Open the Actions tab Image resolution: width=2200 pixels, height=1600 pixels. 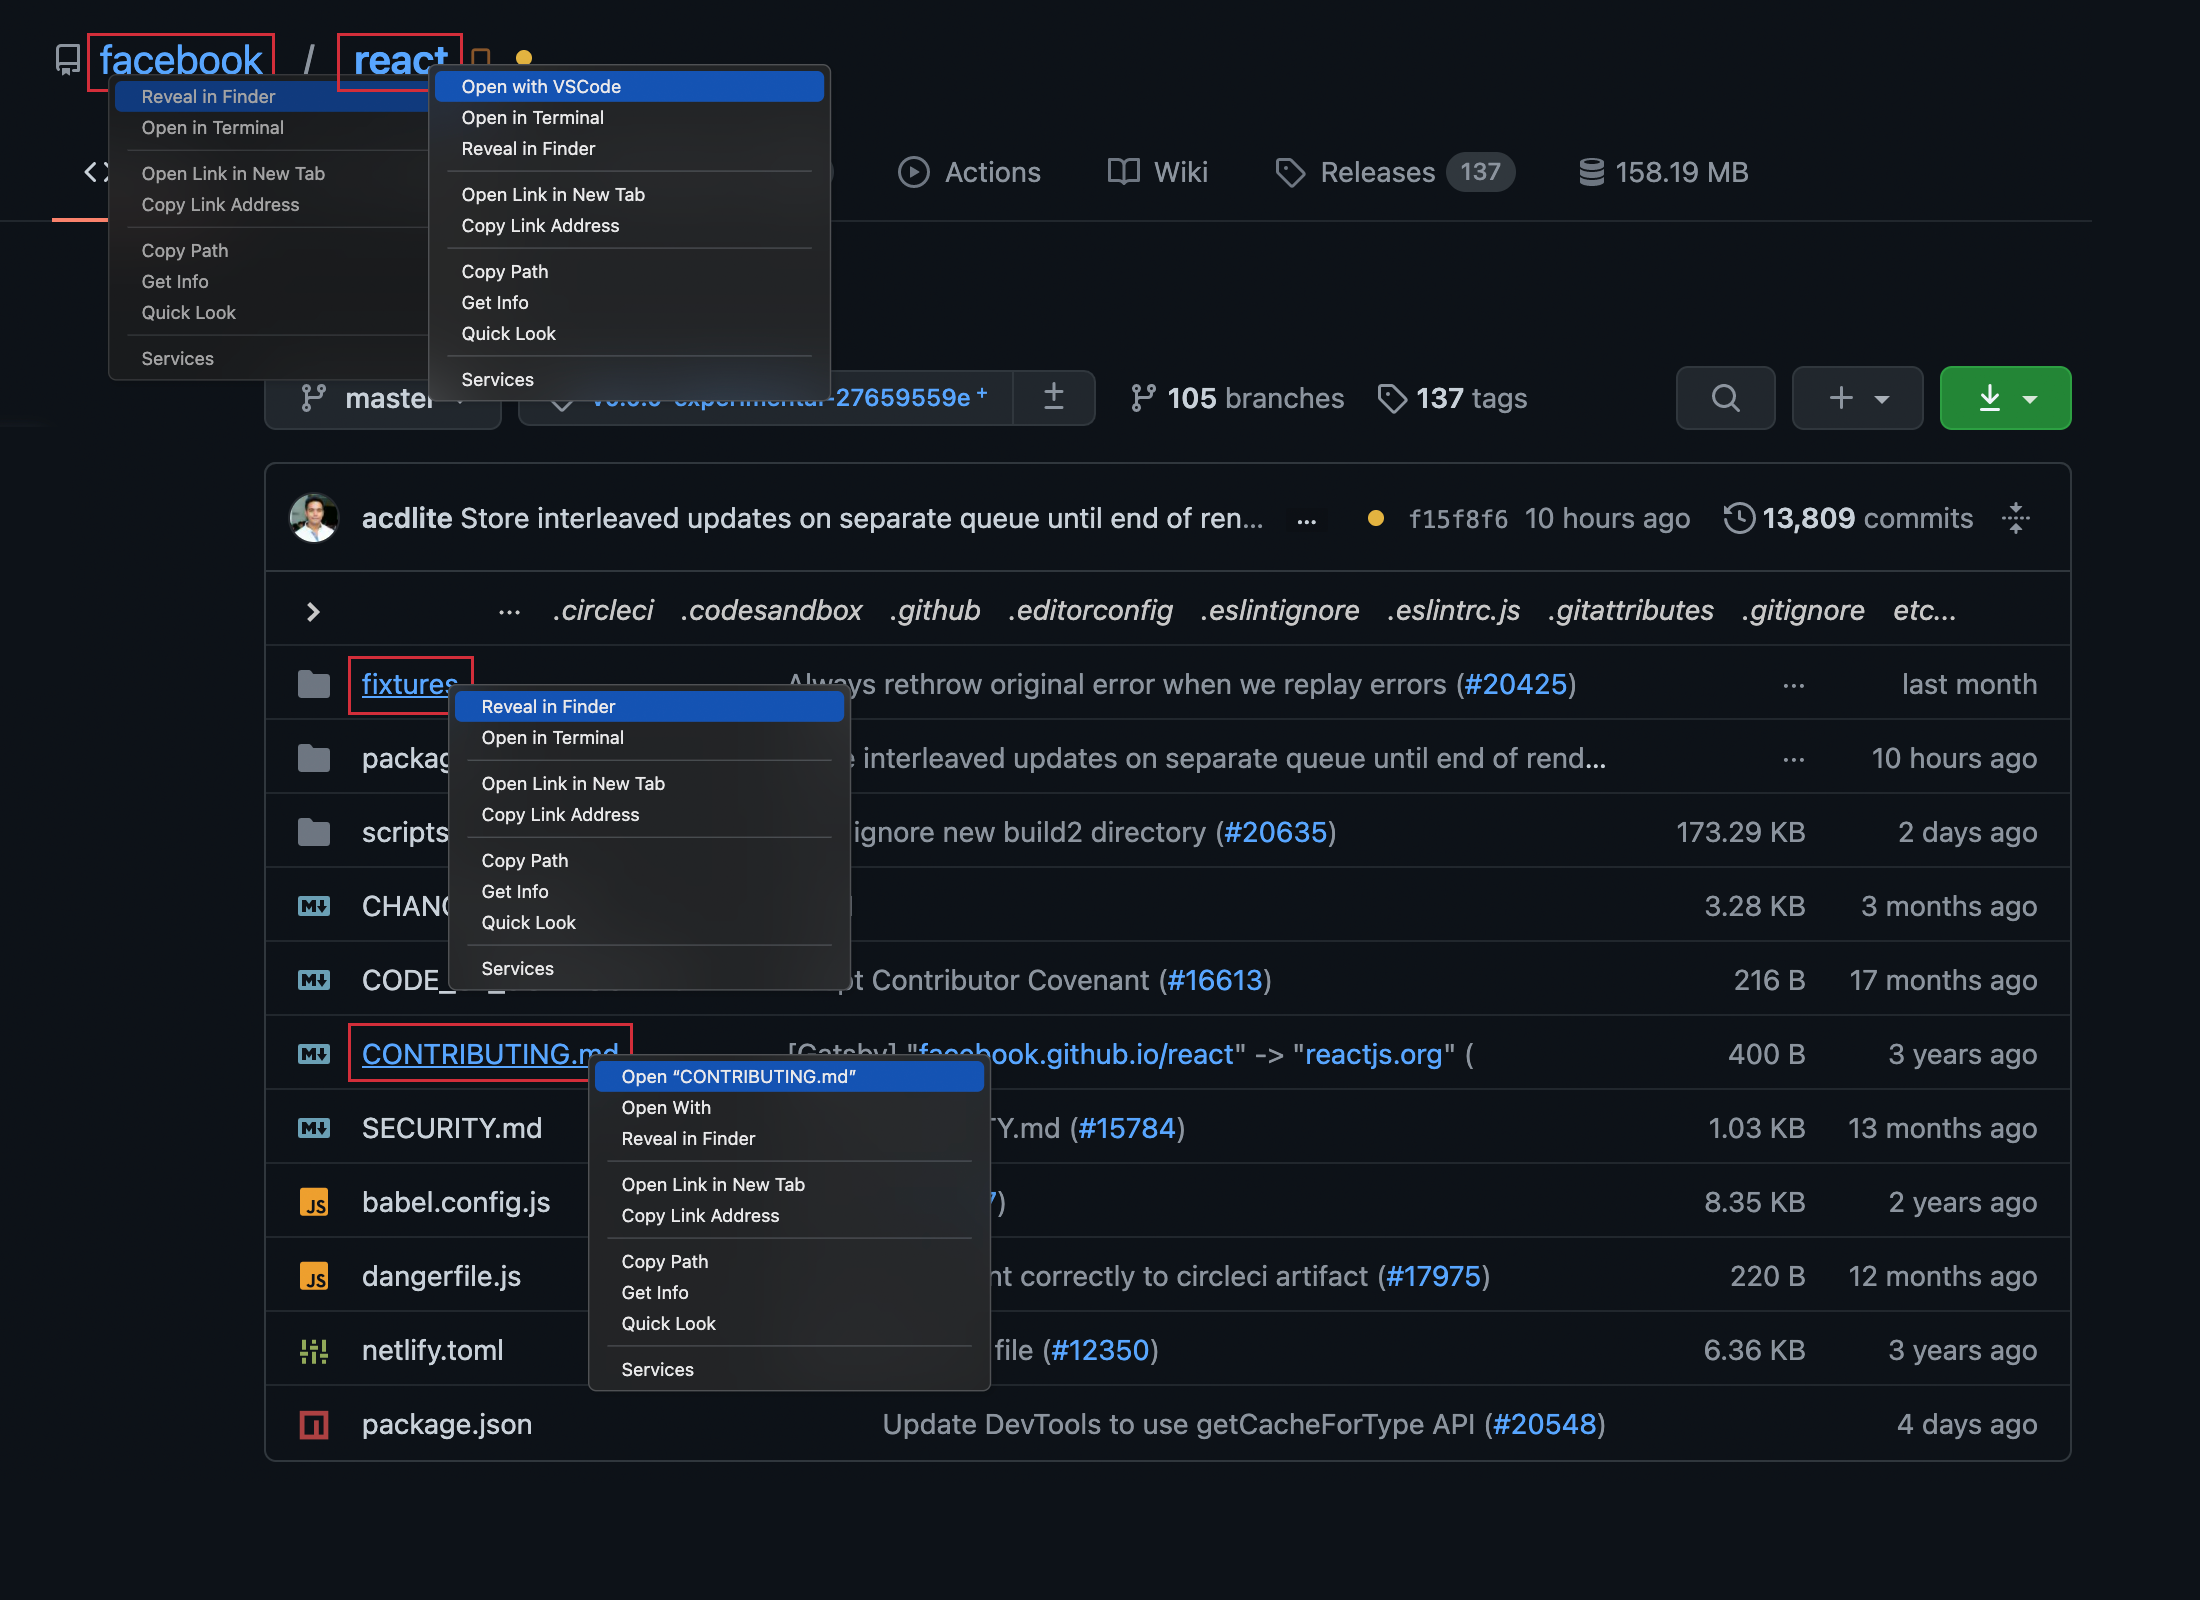point(969,172)
